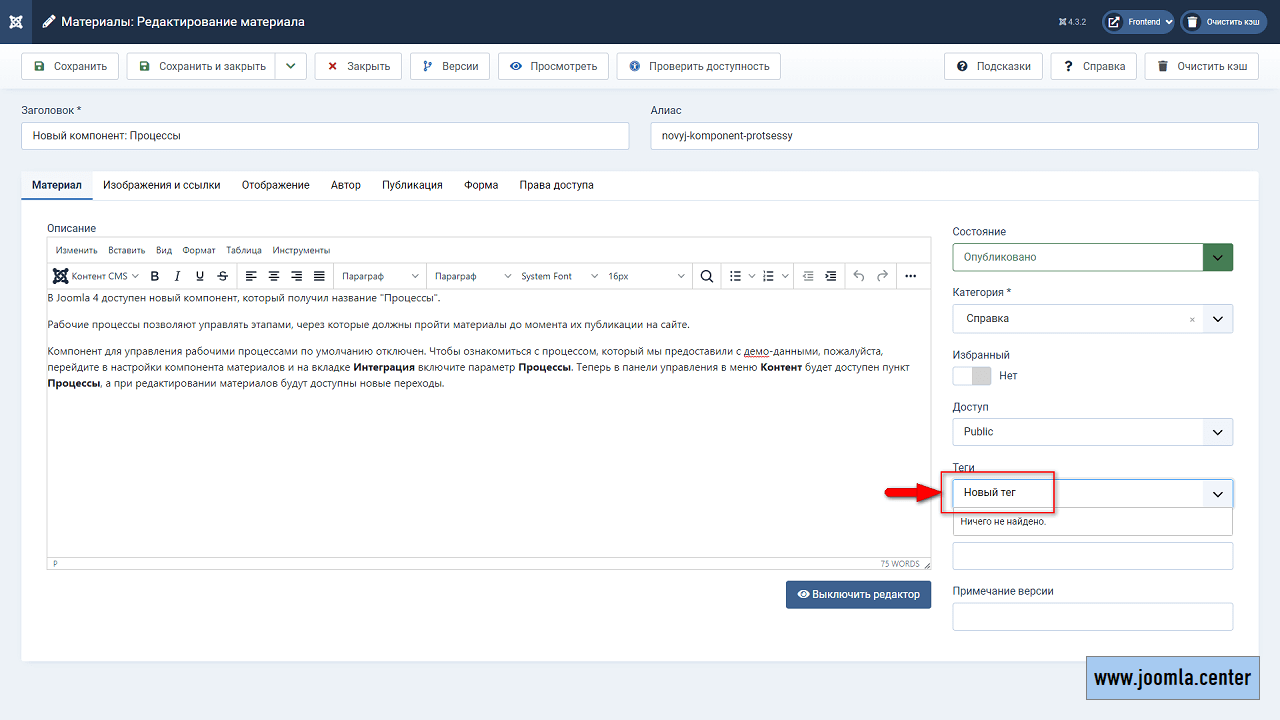Expand the Доступ access level dropdown
This screenshot has height=720, width=1280.
[1217, 431]
